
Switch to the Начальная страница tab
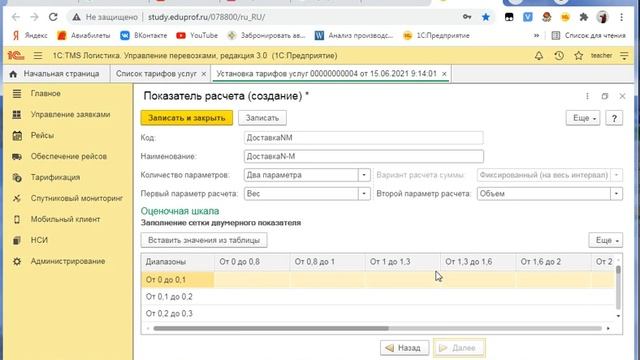pyautogui.click(x=54, y=74)
